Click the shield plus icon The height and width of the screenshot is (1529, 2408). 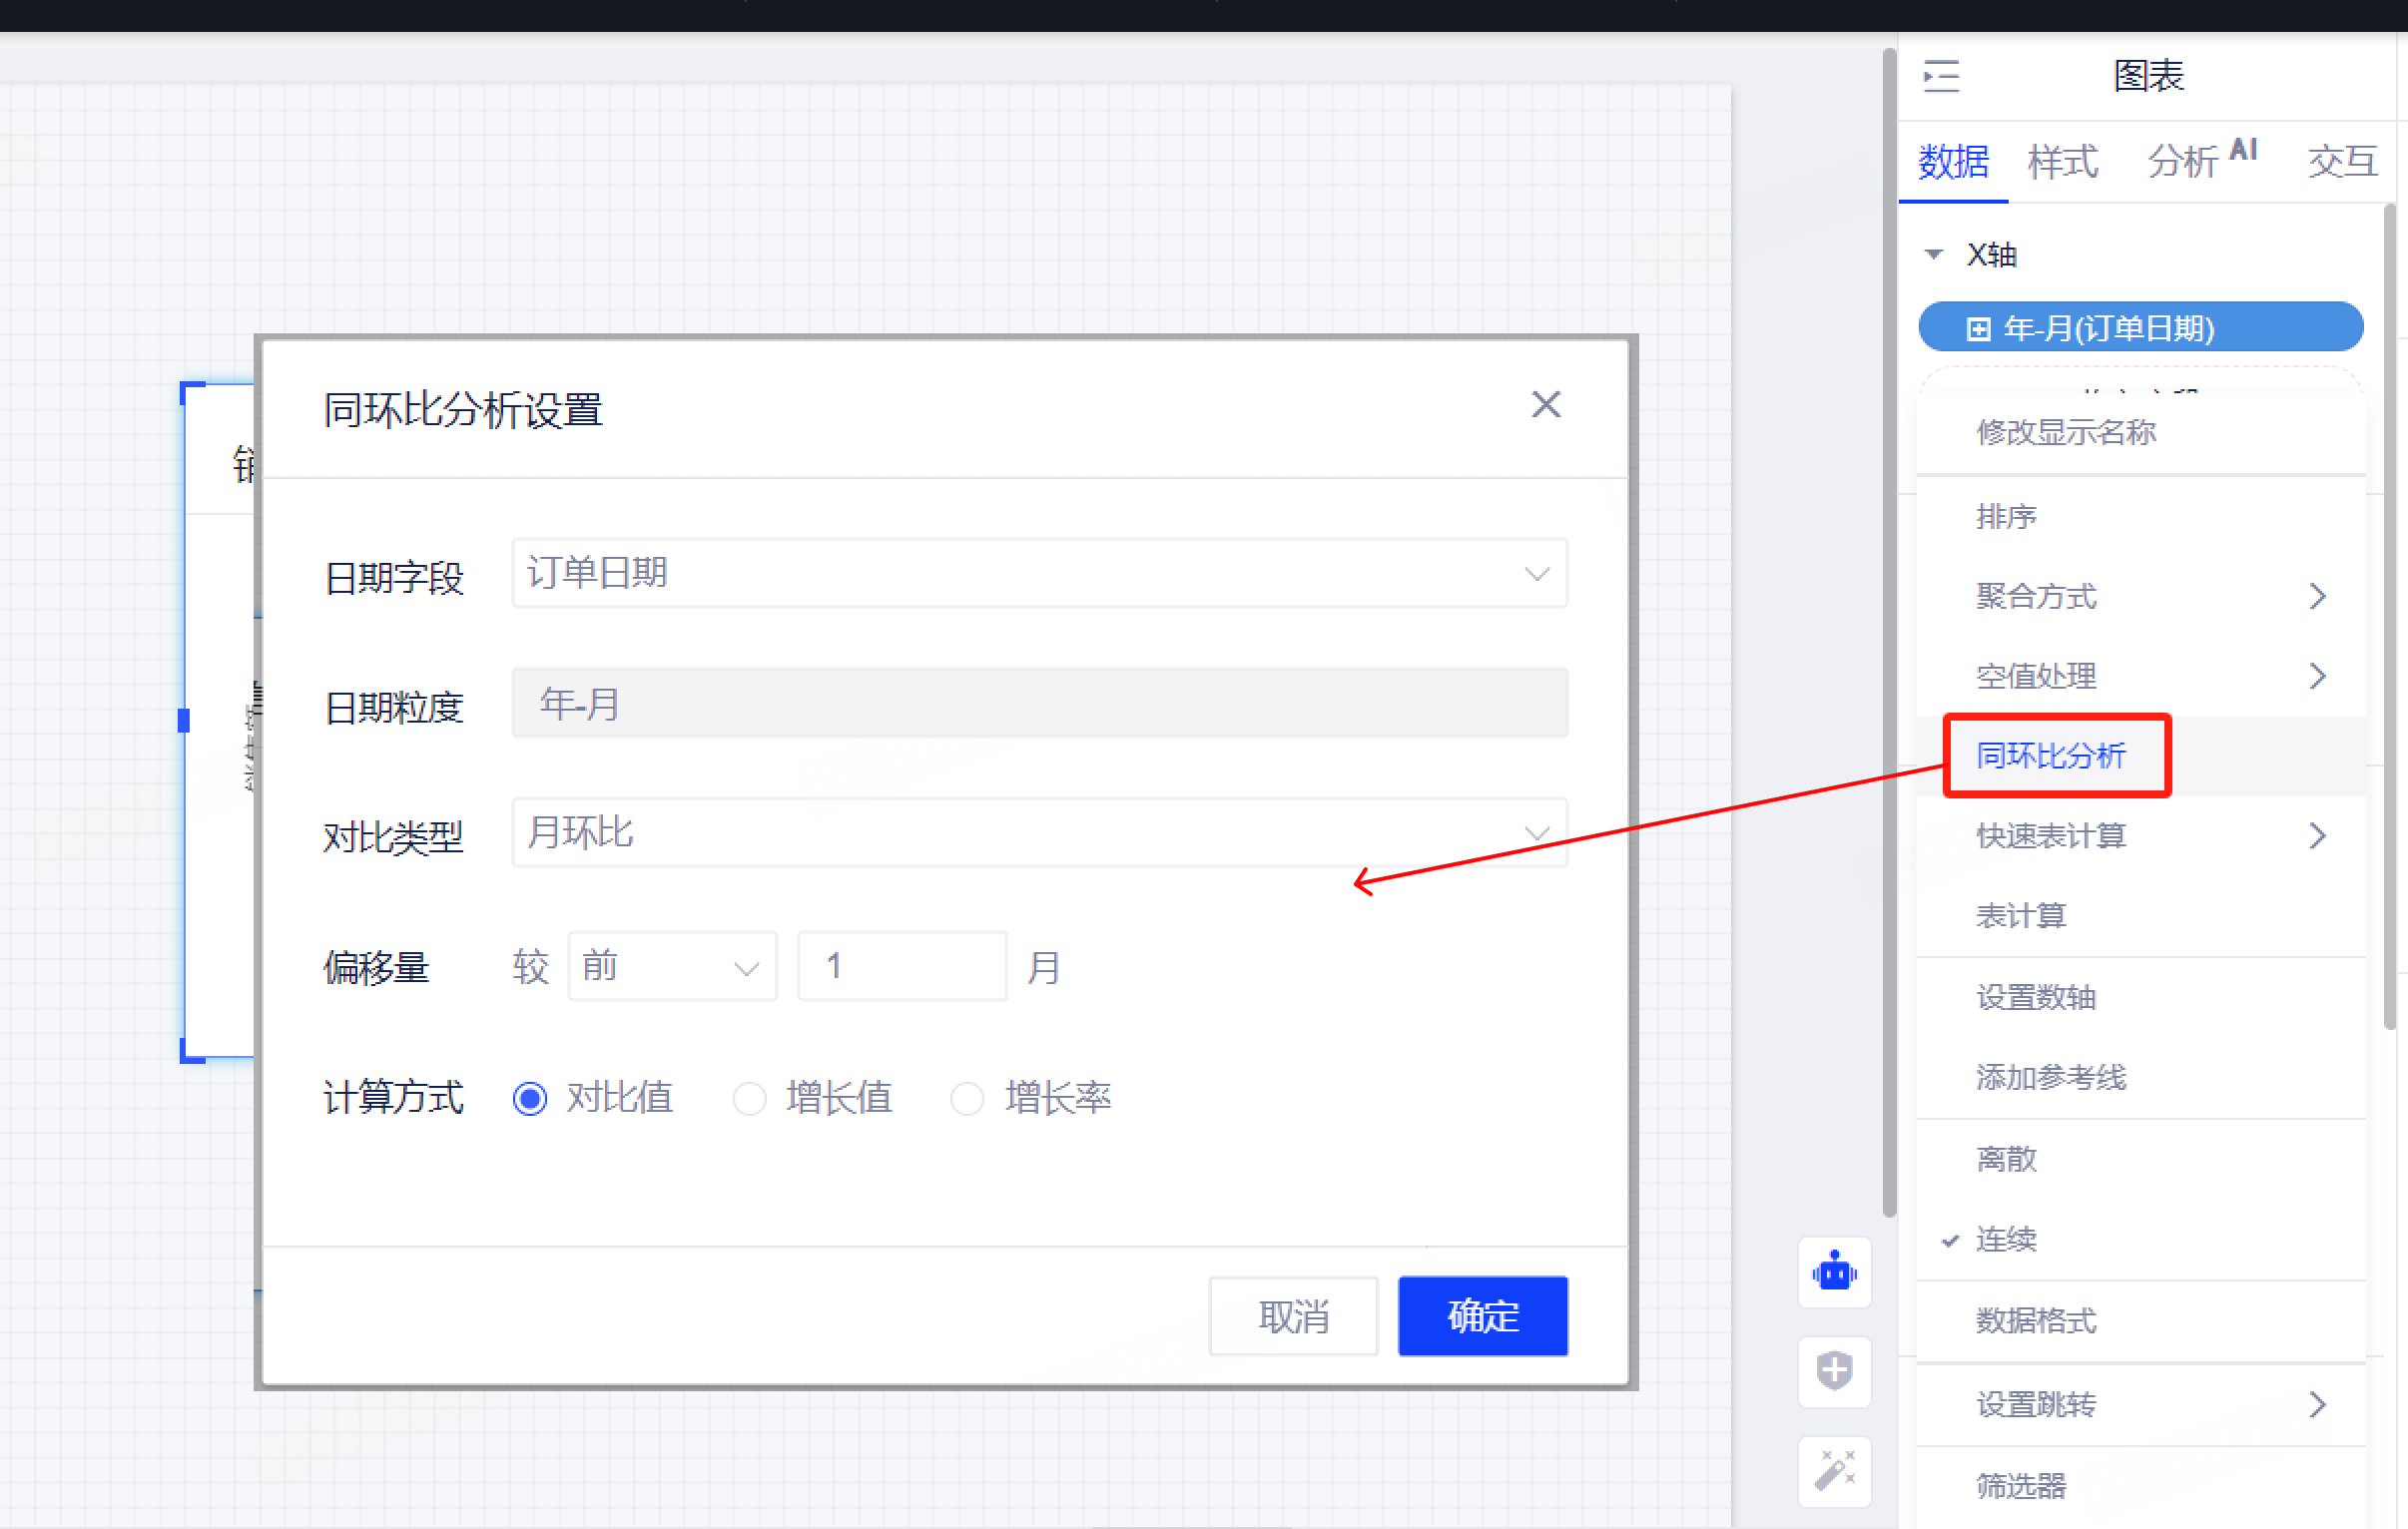pos(1833,1370)
